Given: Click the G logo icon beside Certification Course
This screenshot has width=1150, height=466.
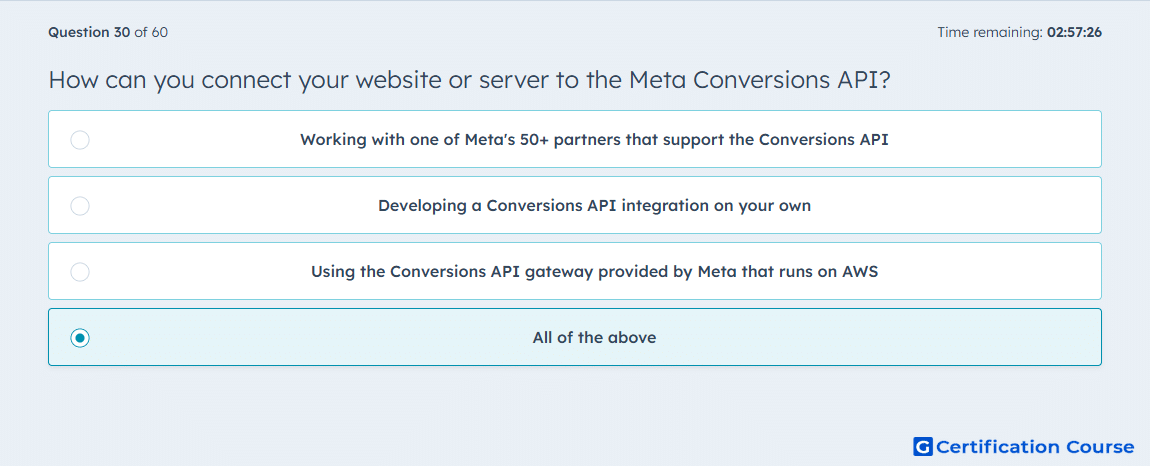Looking at the screenshot, I should point(923,446).
